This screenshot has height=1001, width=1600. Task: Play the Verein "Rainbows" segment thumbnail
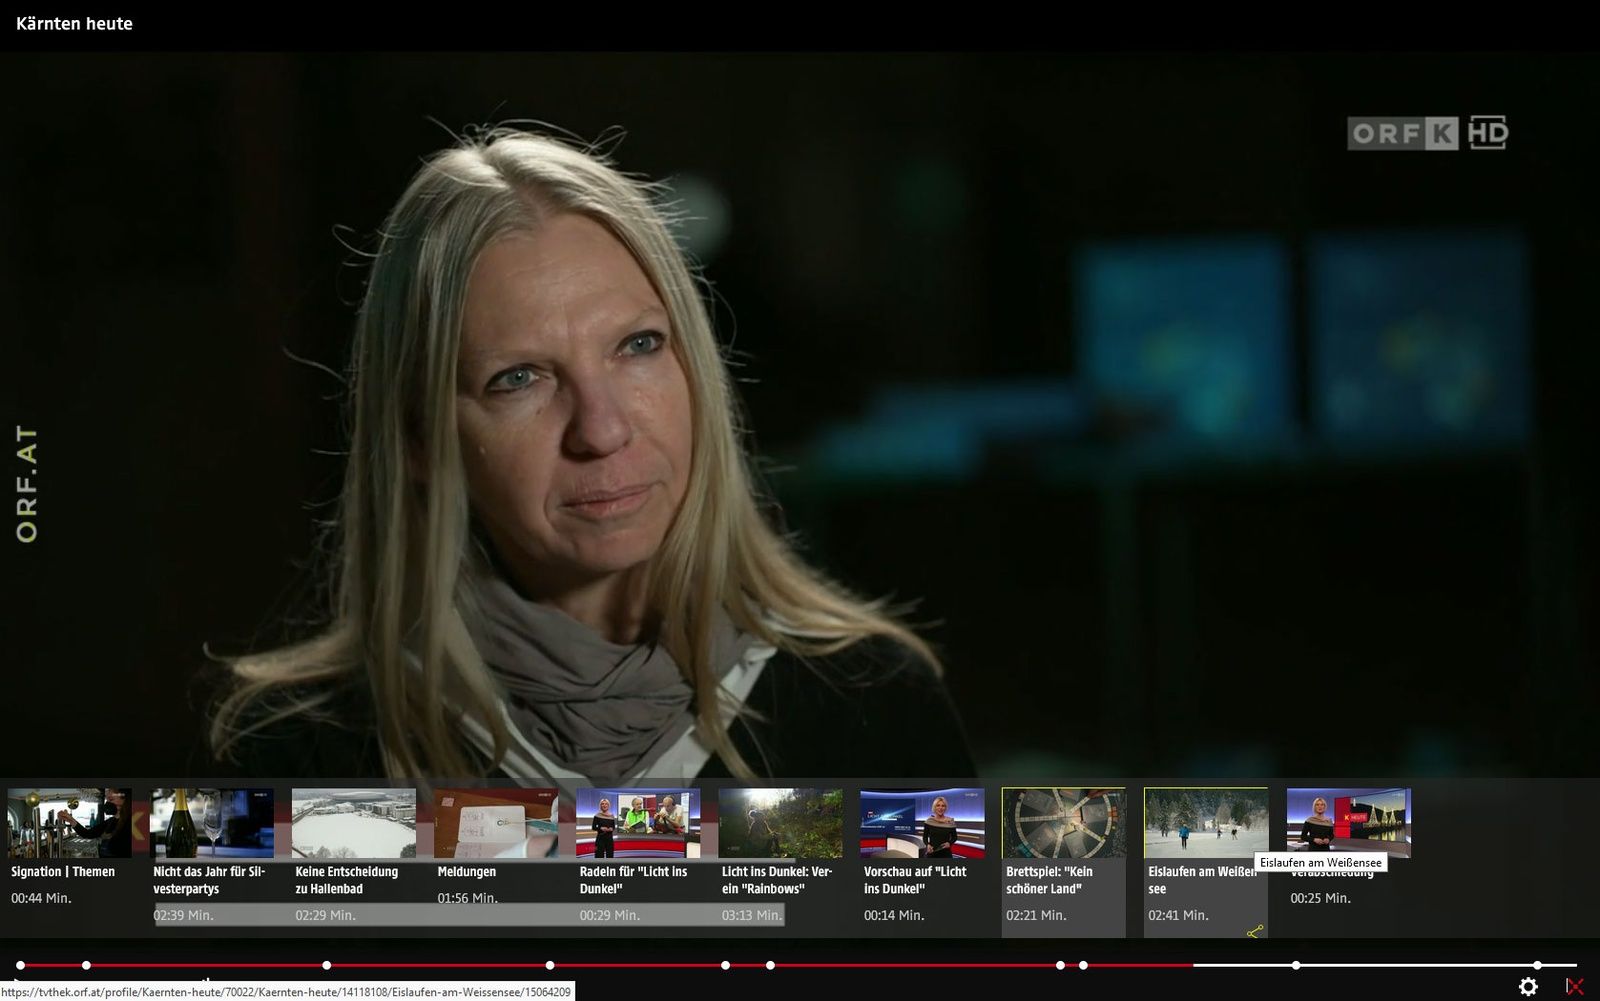click(x=780, y=823)
